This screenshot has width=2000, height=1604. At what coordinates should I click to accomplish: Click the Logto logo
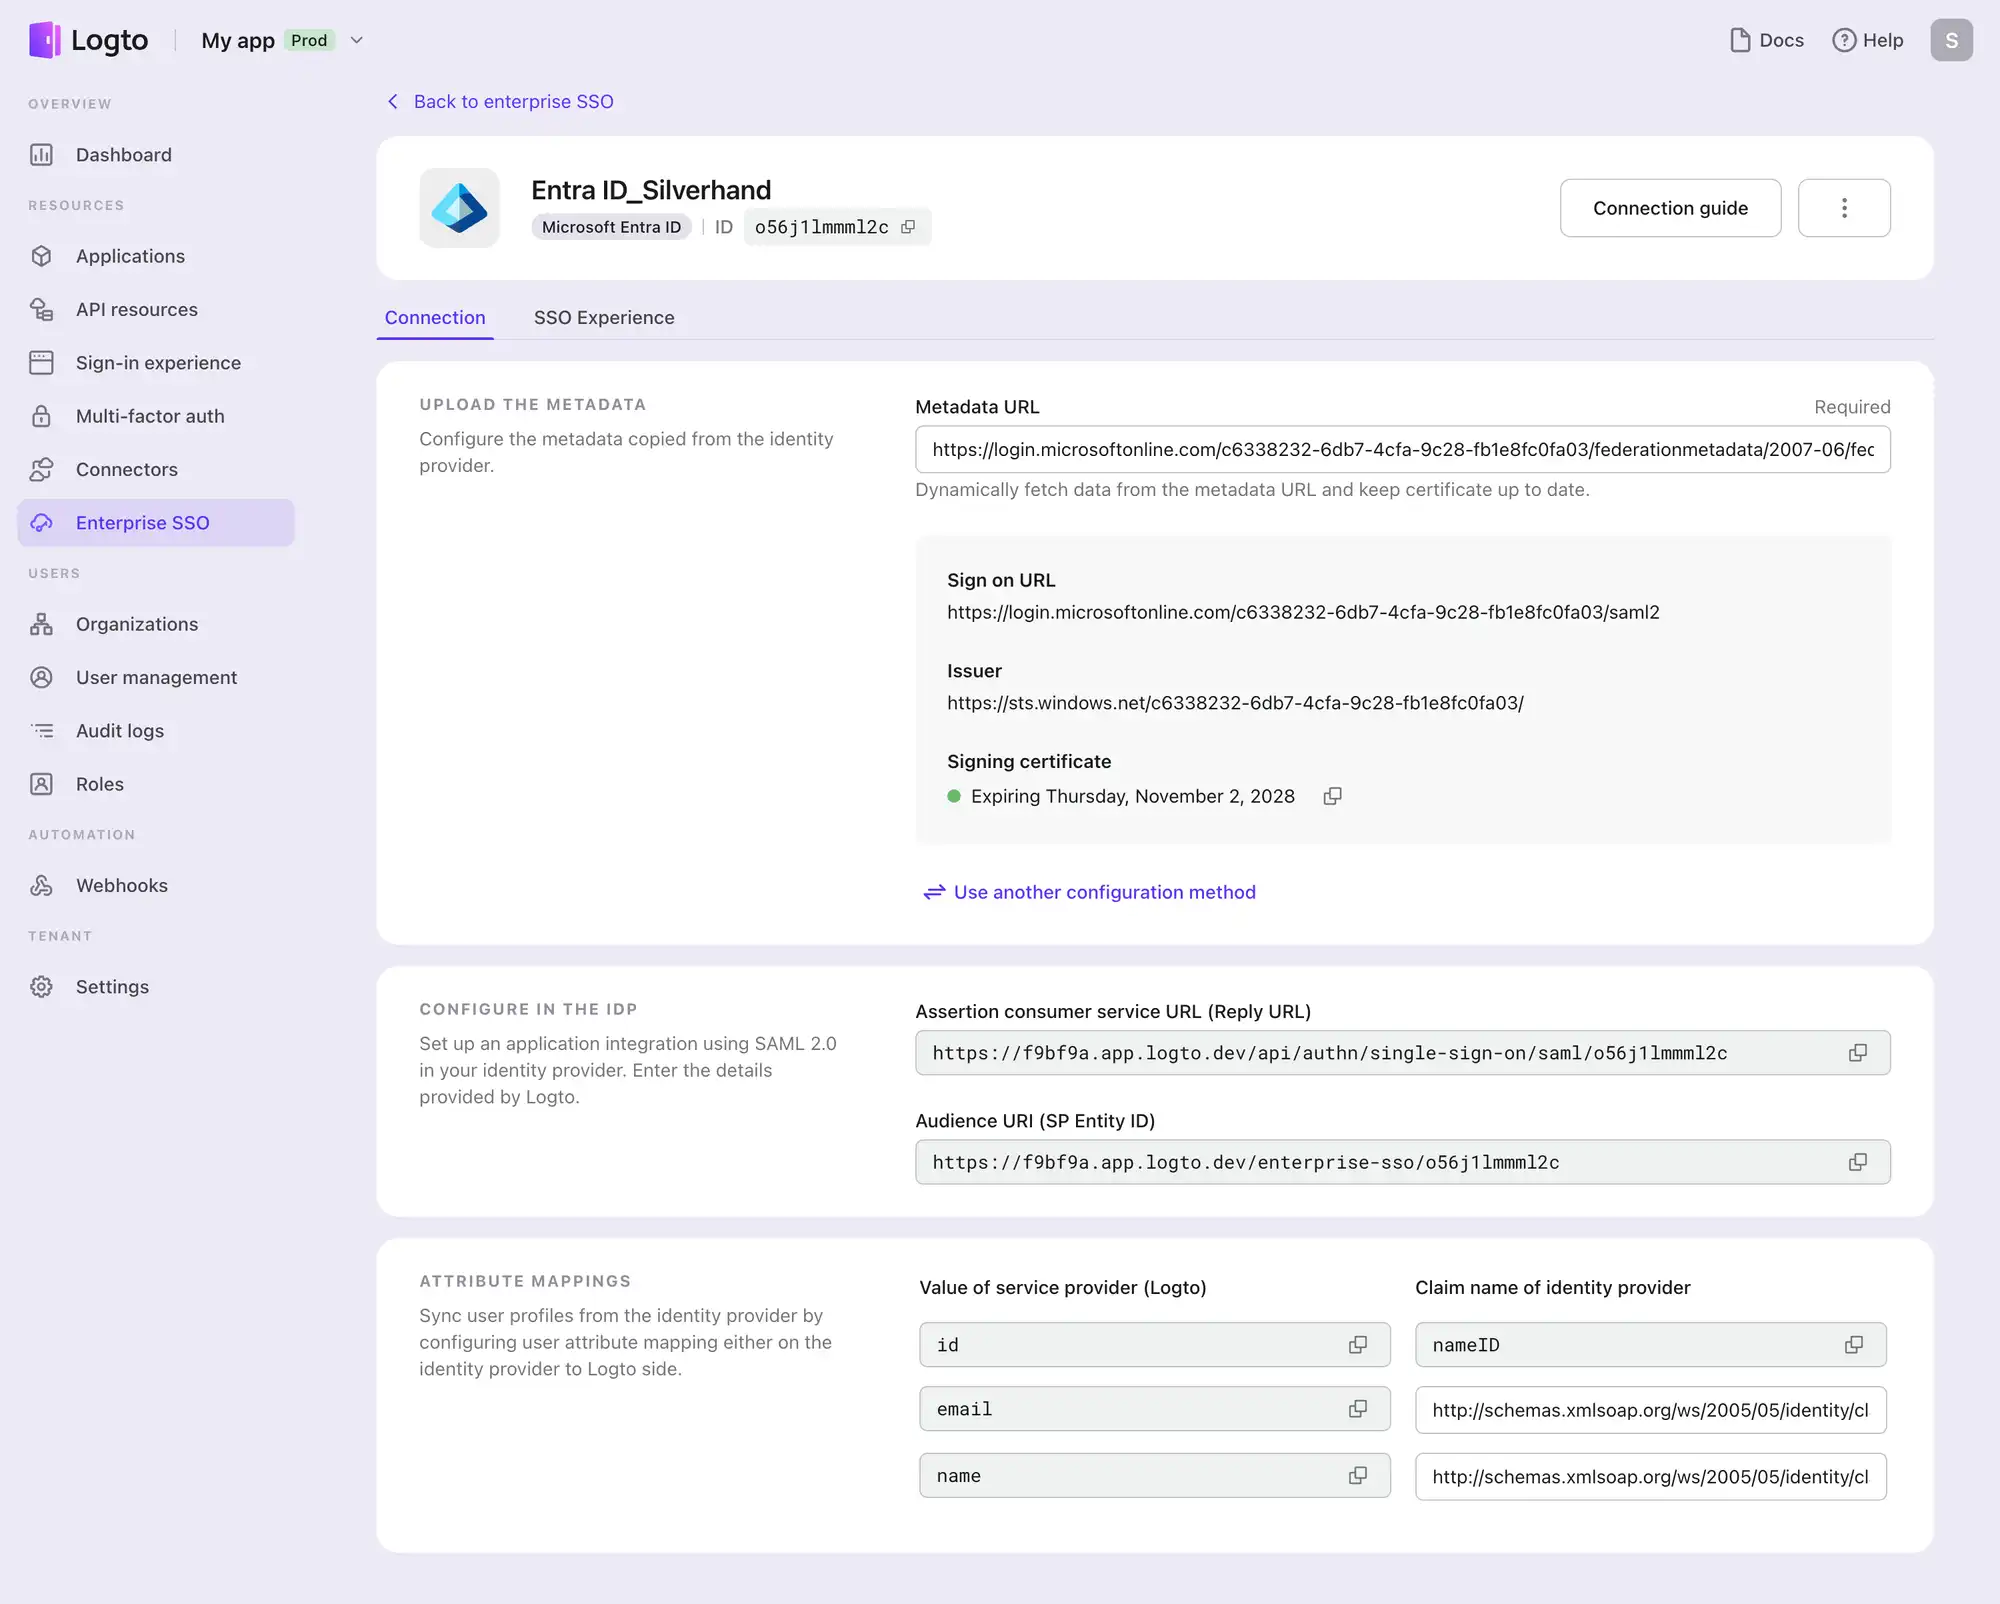pyautogui.click(x=89, y=40)
